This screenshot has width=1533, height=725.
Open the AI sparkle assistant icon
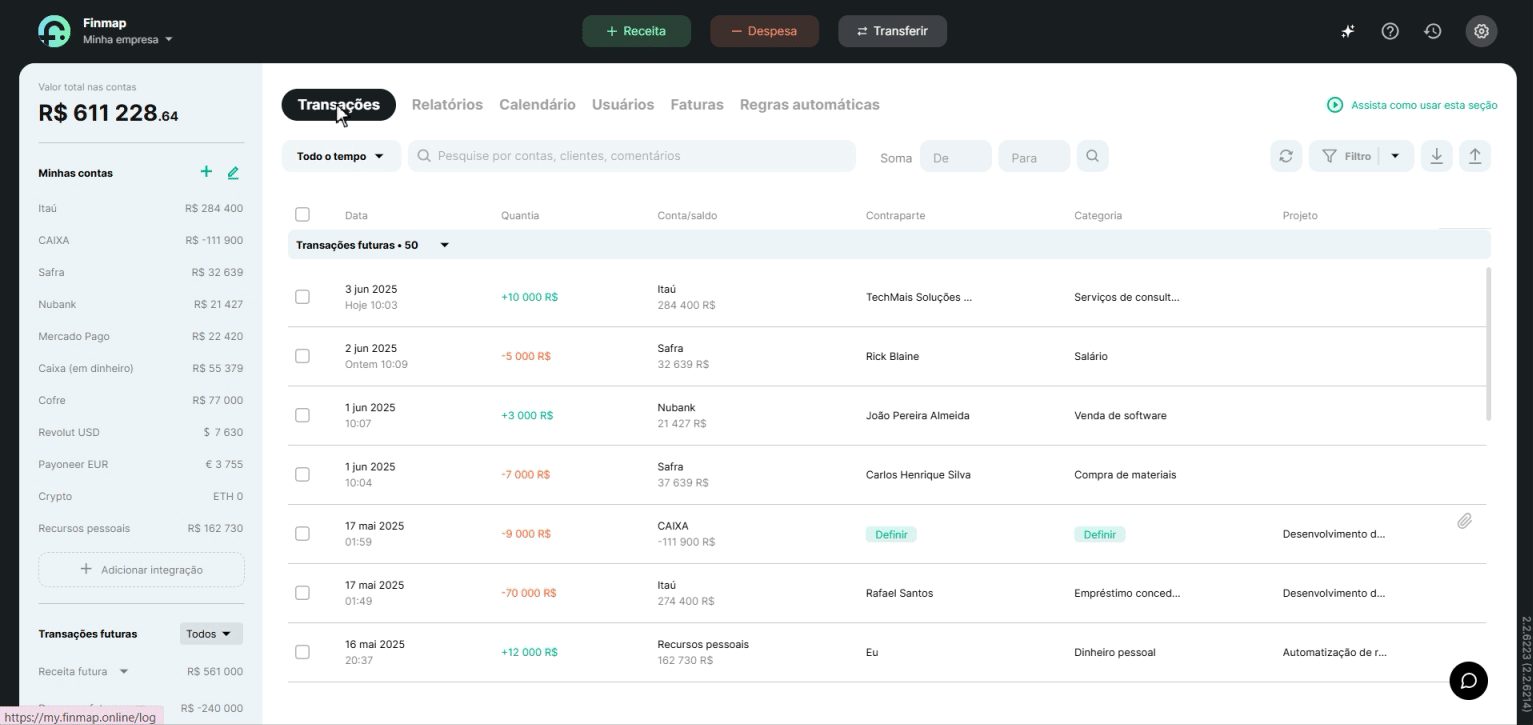pos(1348,31)
